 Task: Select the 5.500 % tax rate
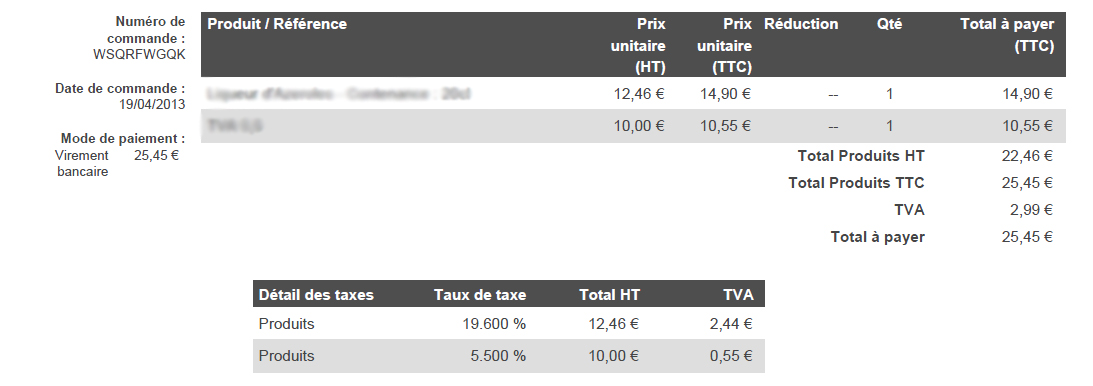pyautogui.click(x=498, y=356)
